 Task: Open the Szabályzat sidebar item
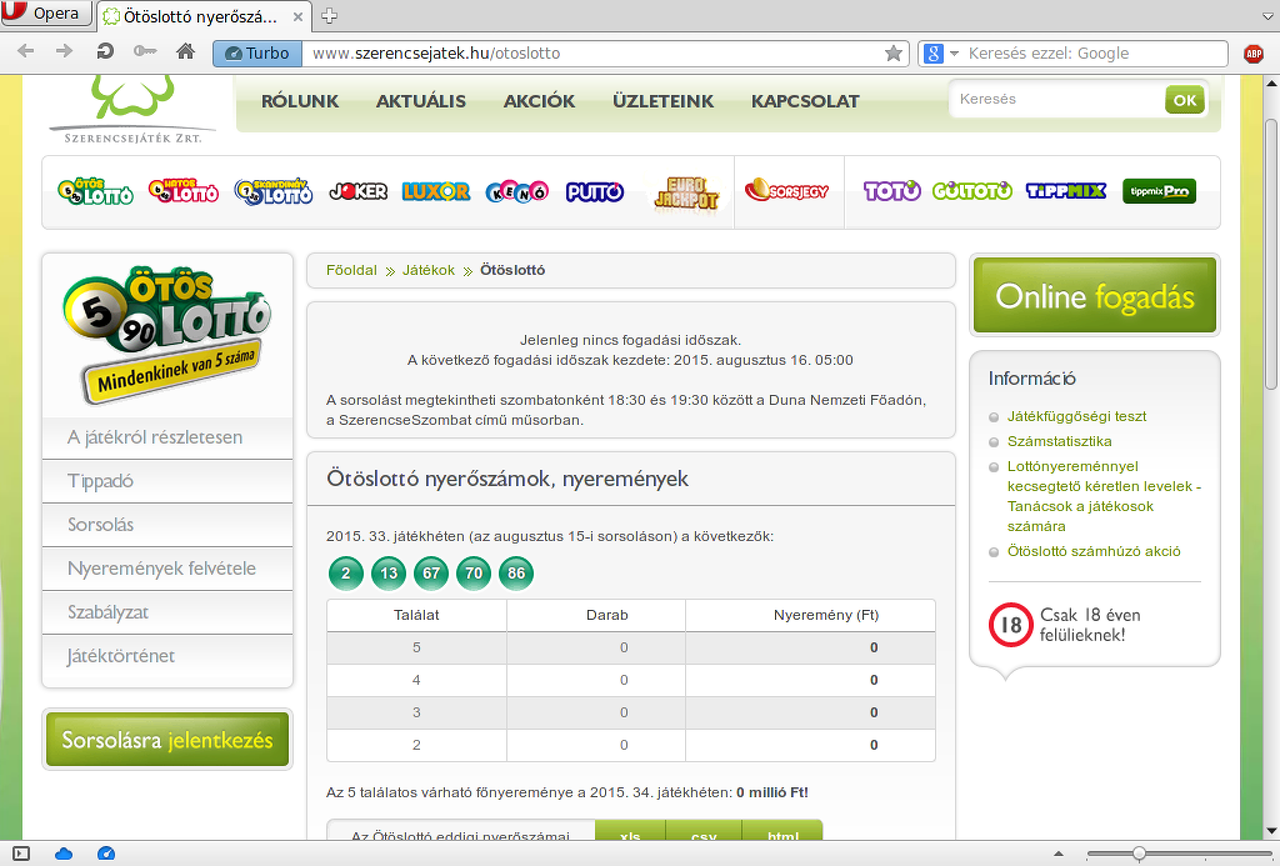tap(167, 612)
